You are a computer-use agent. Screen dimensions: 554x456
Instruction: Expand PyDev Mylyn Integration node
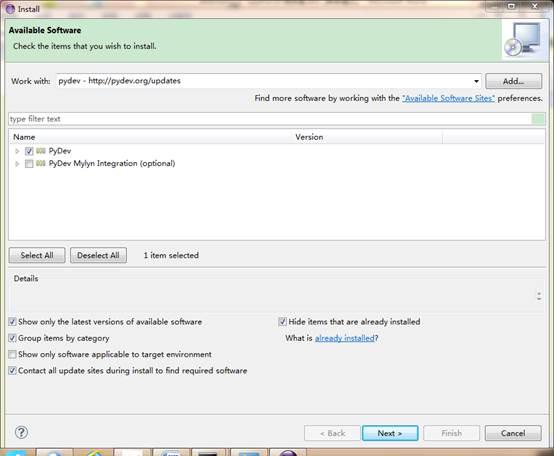click(17, 164)
